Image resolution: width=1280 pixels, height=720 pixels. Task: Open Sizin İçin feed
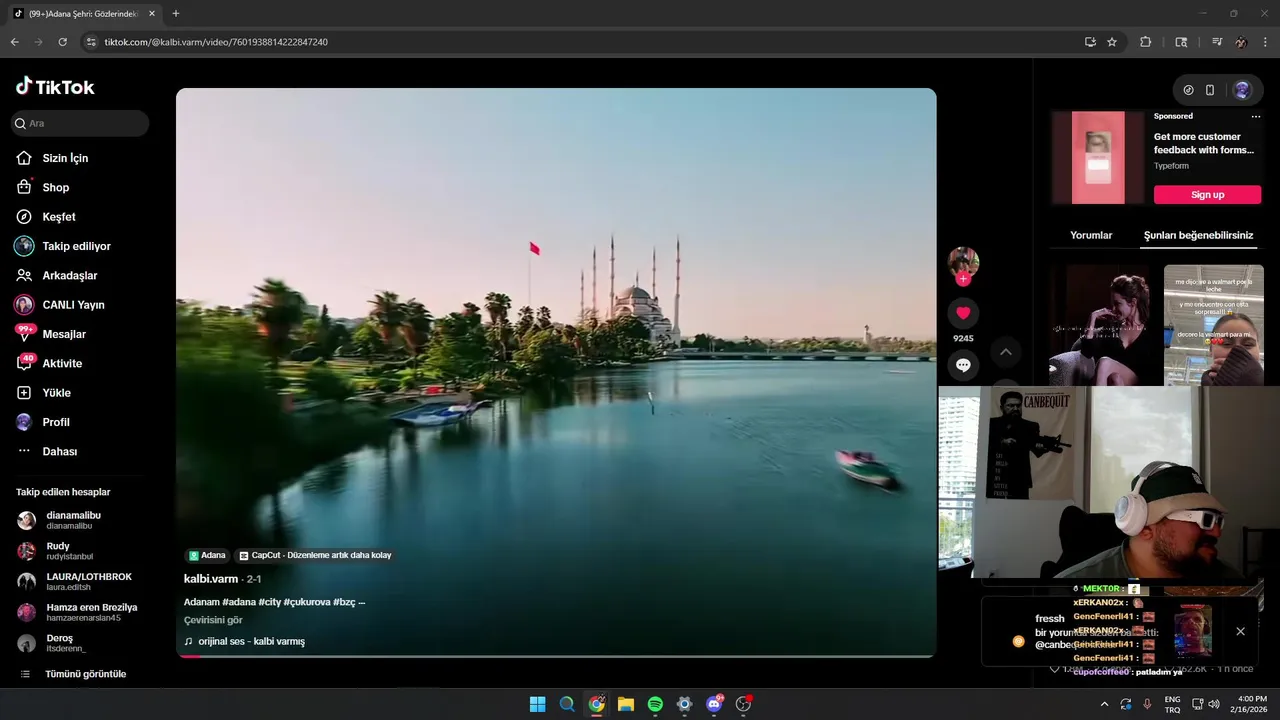65,158
